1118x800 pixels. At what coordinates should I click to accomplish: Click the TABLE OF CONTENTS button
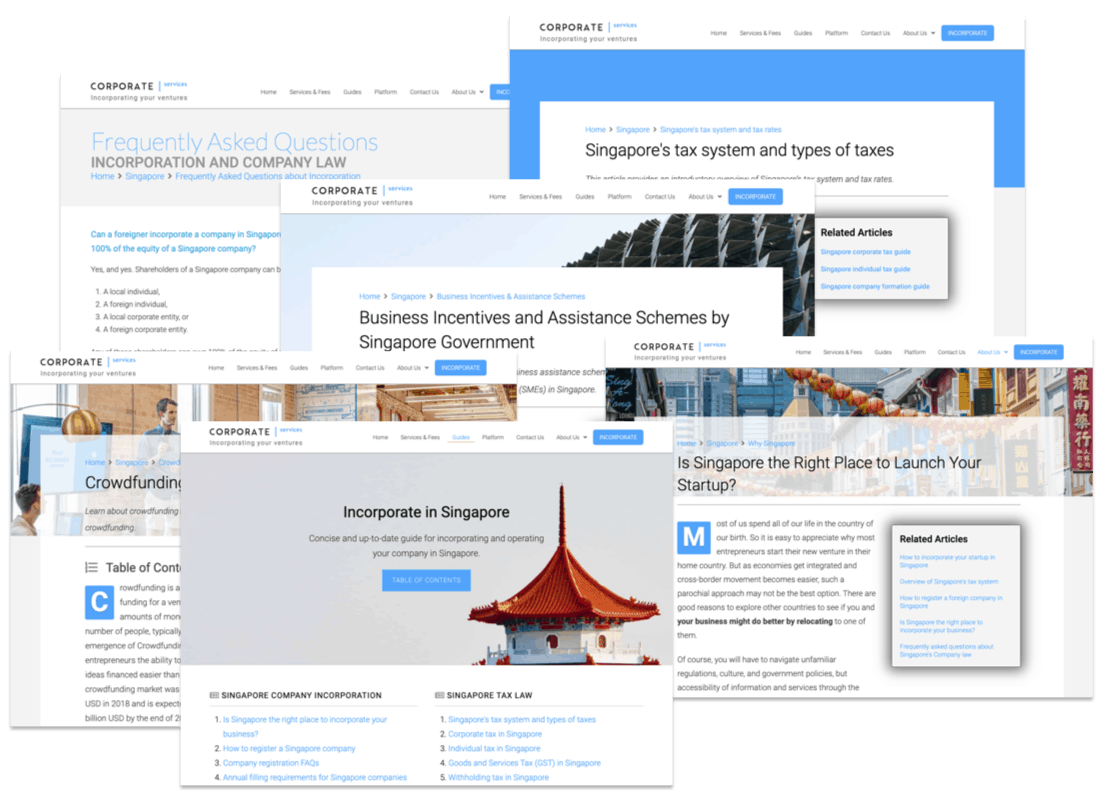[426, 580]
